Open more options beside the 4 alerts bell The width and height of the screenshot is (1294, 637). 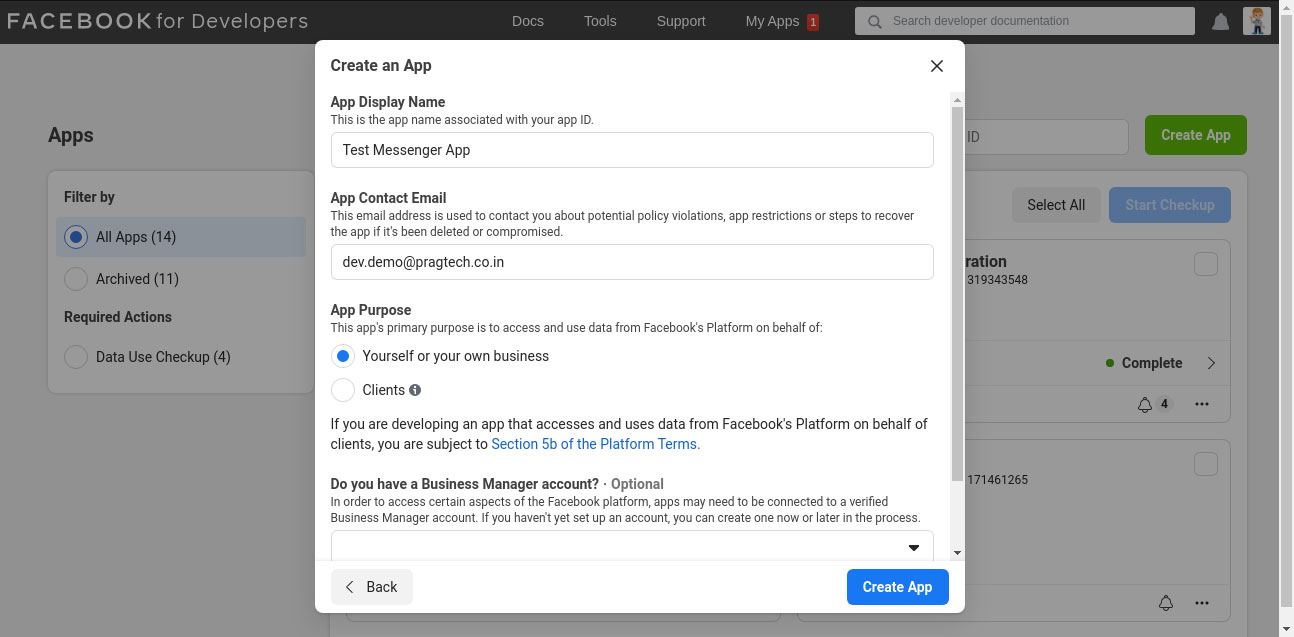(1202, 404)
